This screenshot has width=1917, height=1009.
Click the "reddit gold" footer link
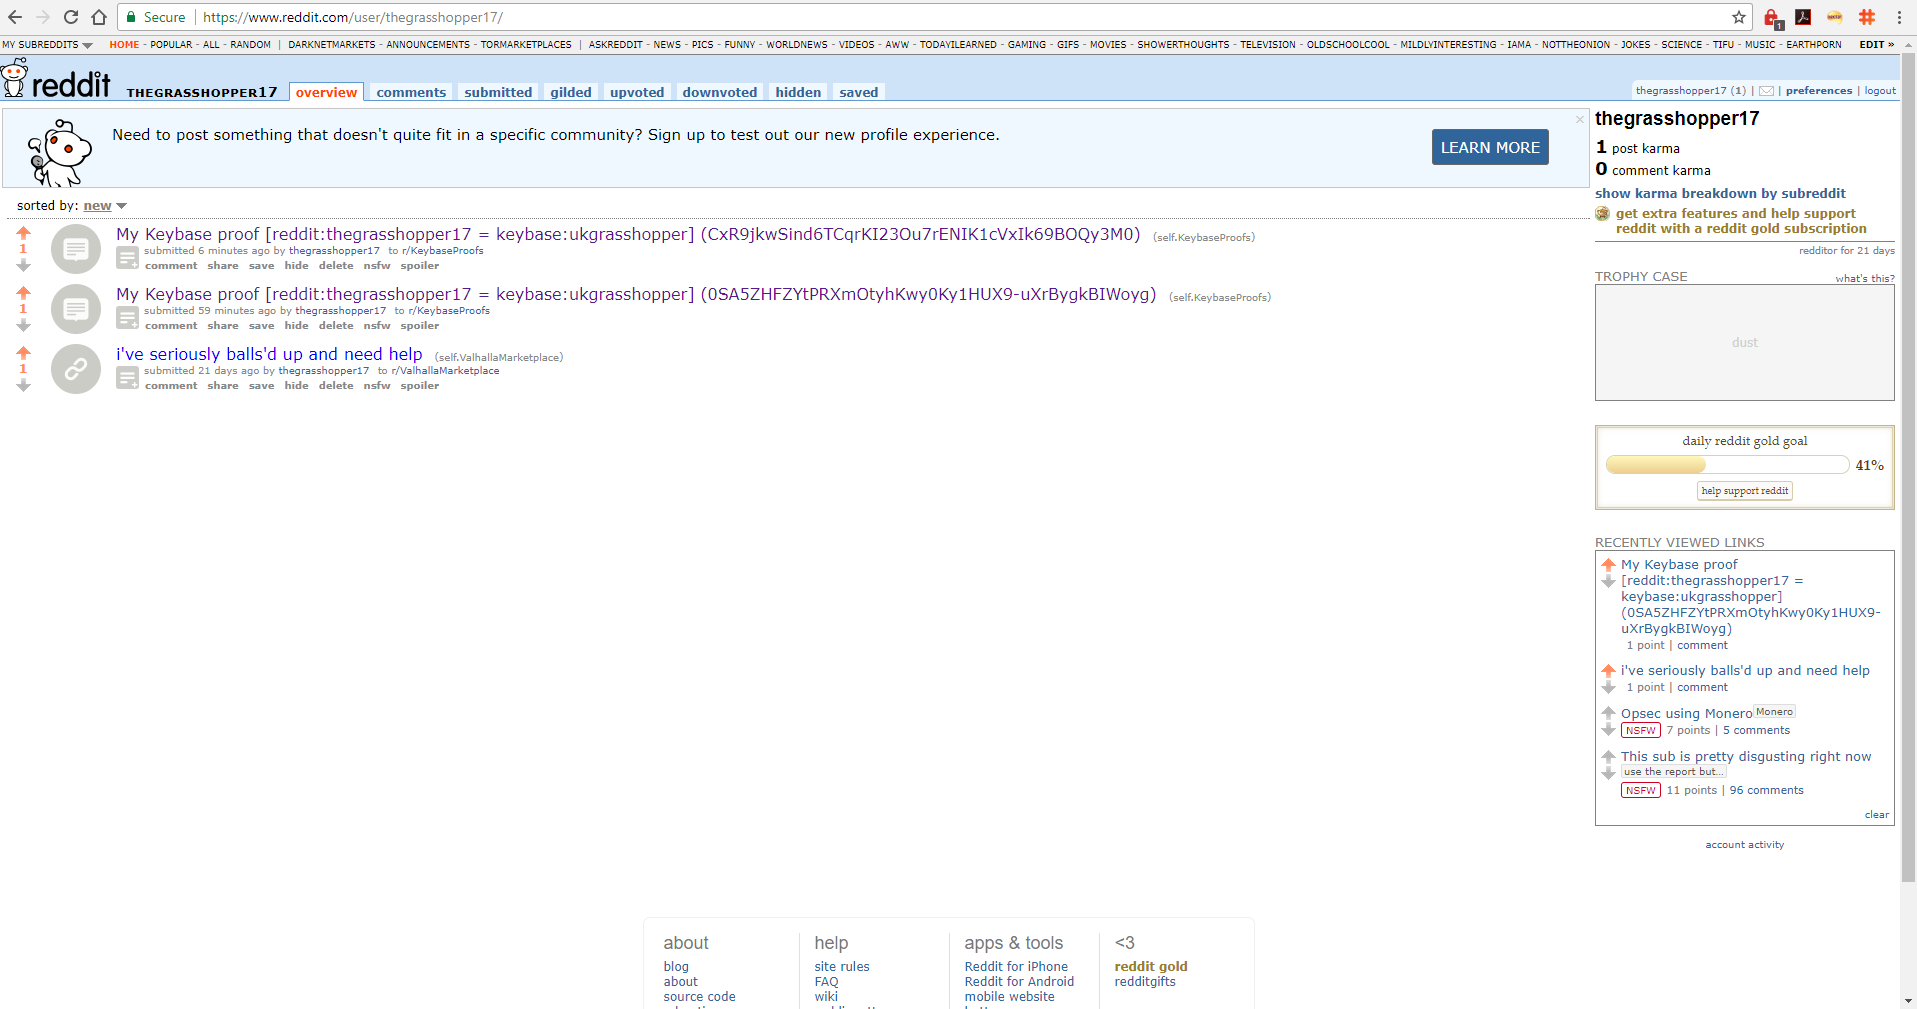pyautogui.click(x=1151, y=967)
